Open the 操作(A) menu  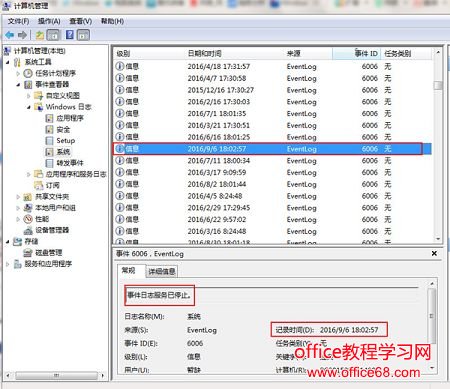[x=49, y=21]
